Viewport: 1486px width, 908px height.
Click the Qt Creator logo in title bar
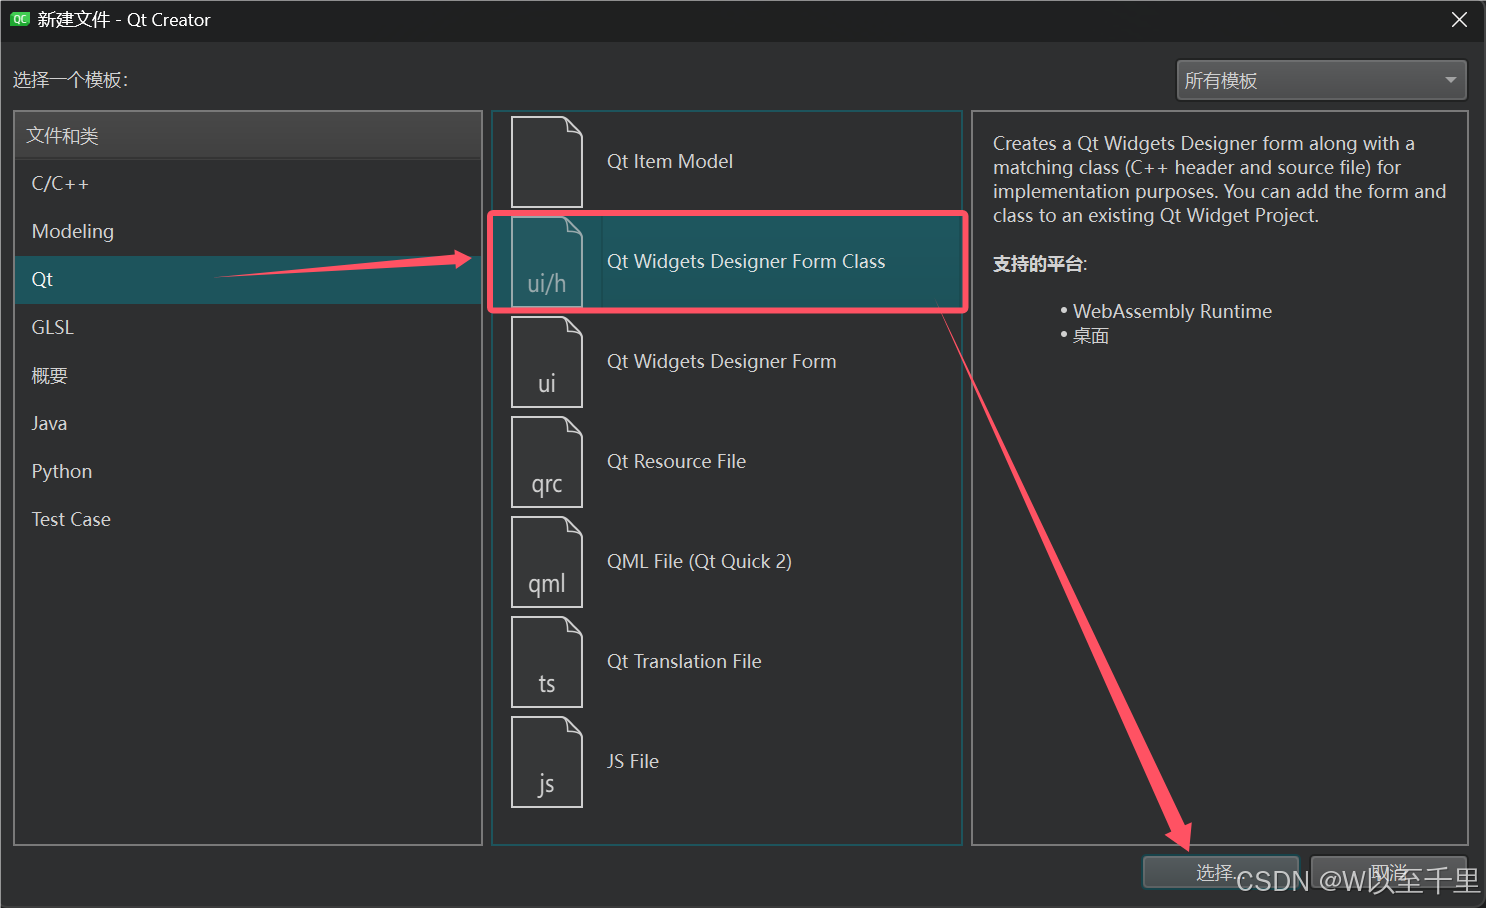pos(19,20)
